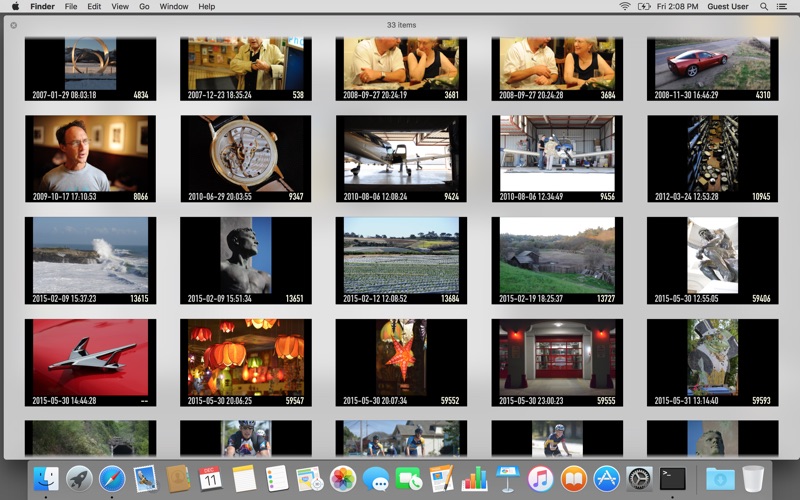Open Spotlight search magnifier icon
The image size is (800, 500).
pyautogui.click(x=764, y=7)
